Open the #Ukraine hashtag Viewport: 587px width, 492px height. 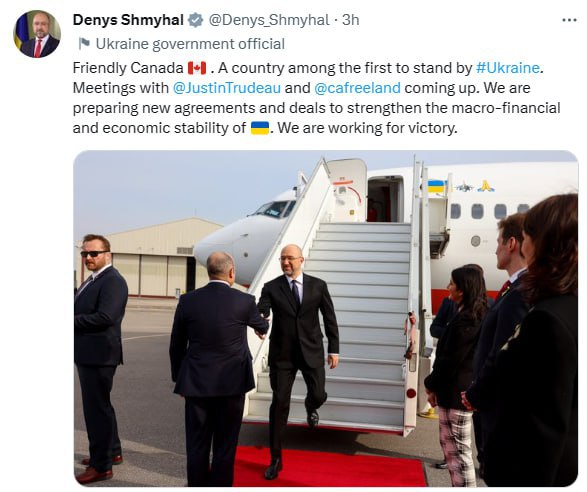[x=508, y=68]
